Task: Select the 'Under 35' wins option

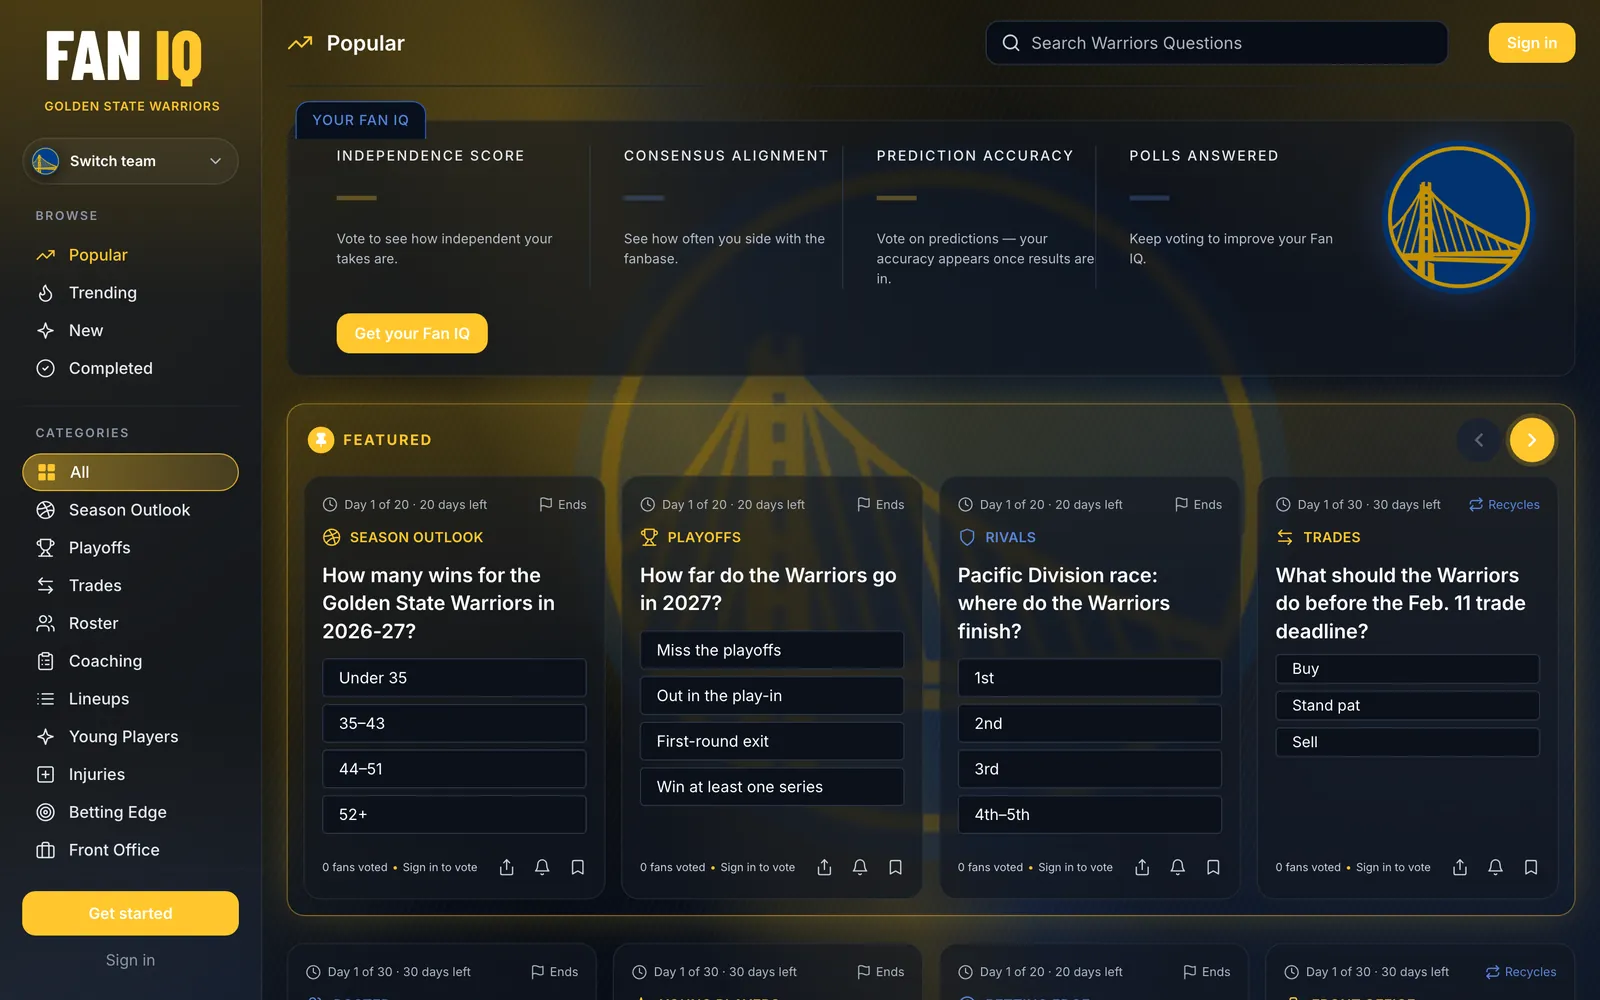Action: pyautogui.click(x=454, y=678)
